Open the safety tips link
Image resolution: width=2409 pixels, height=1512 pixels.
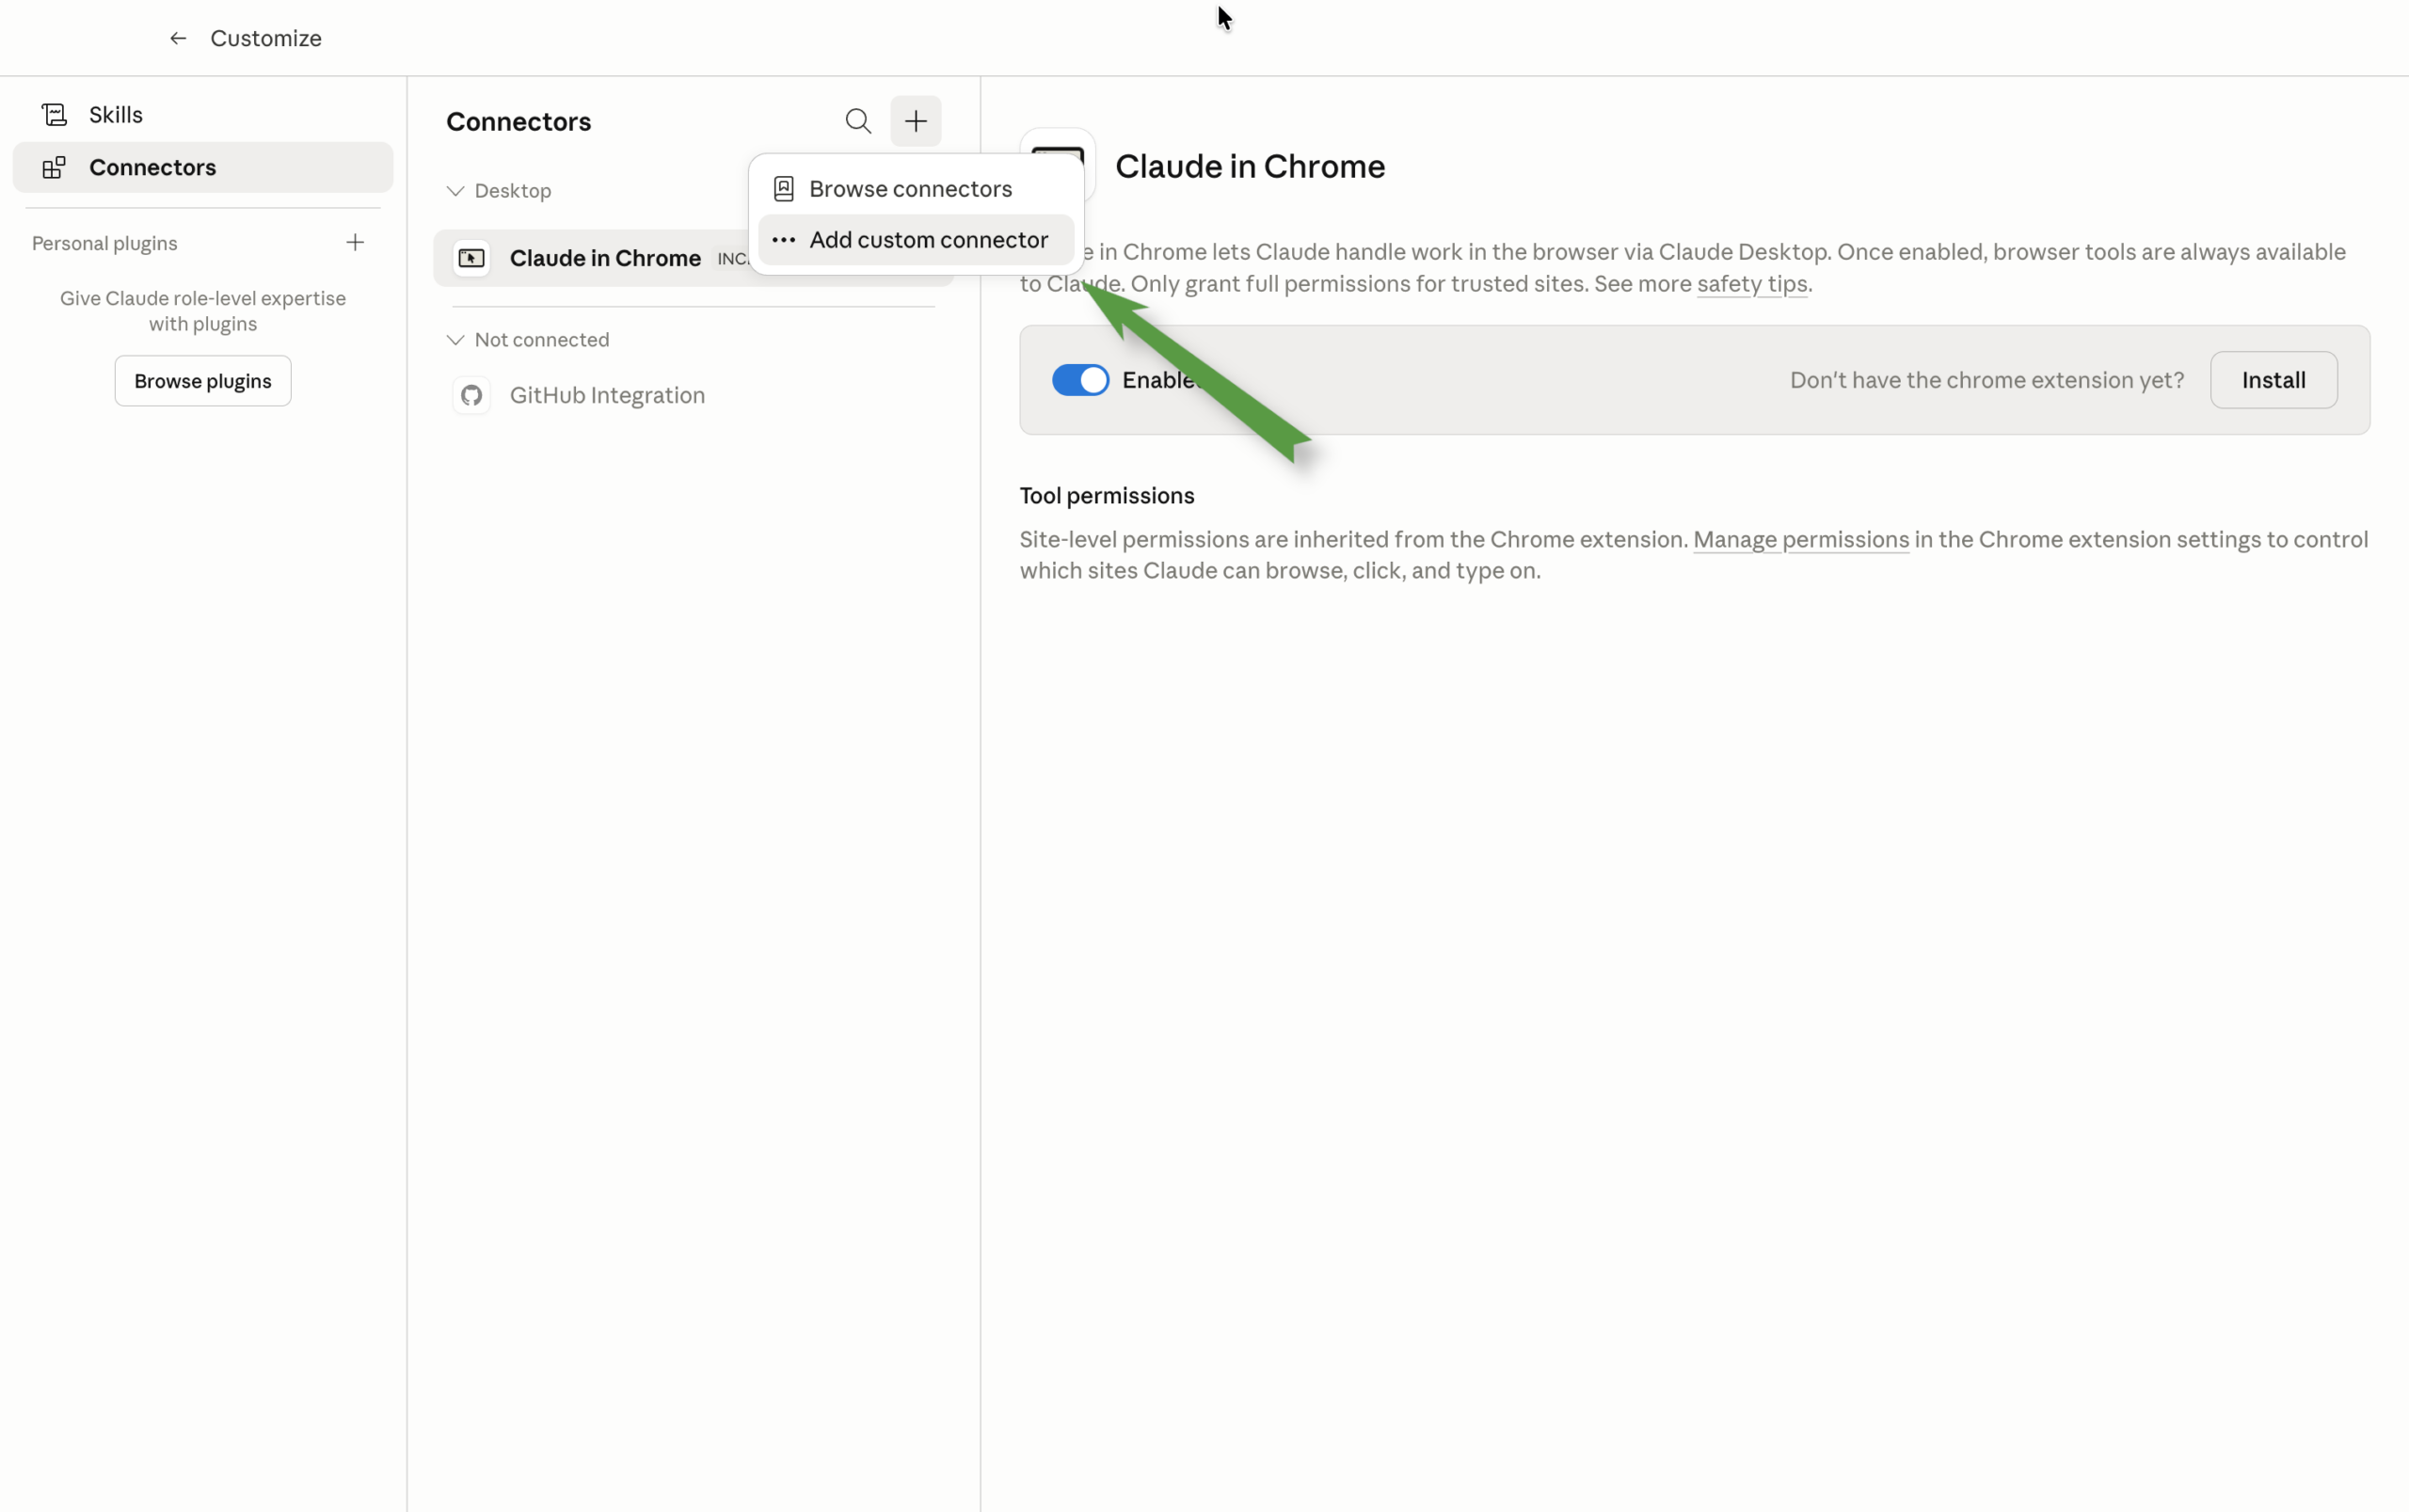point(1752,284)
